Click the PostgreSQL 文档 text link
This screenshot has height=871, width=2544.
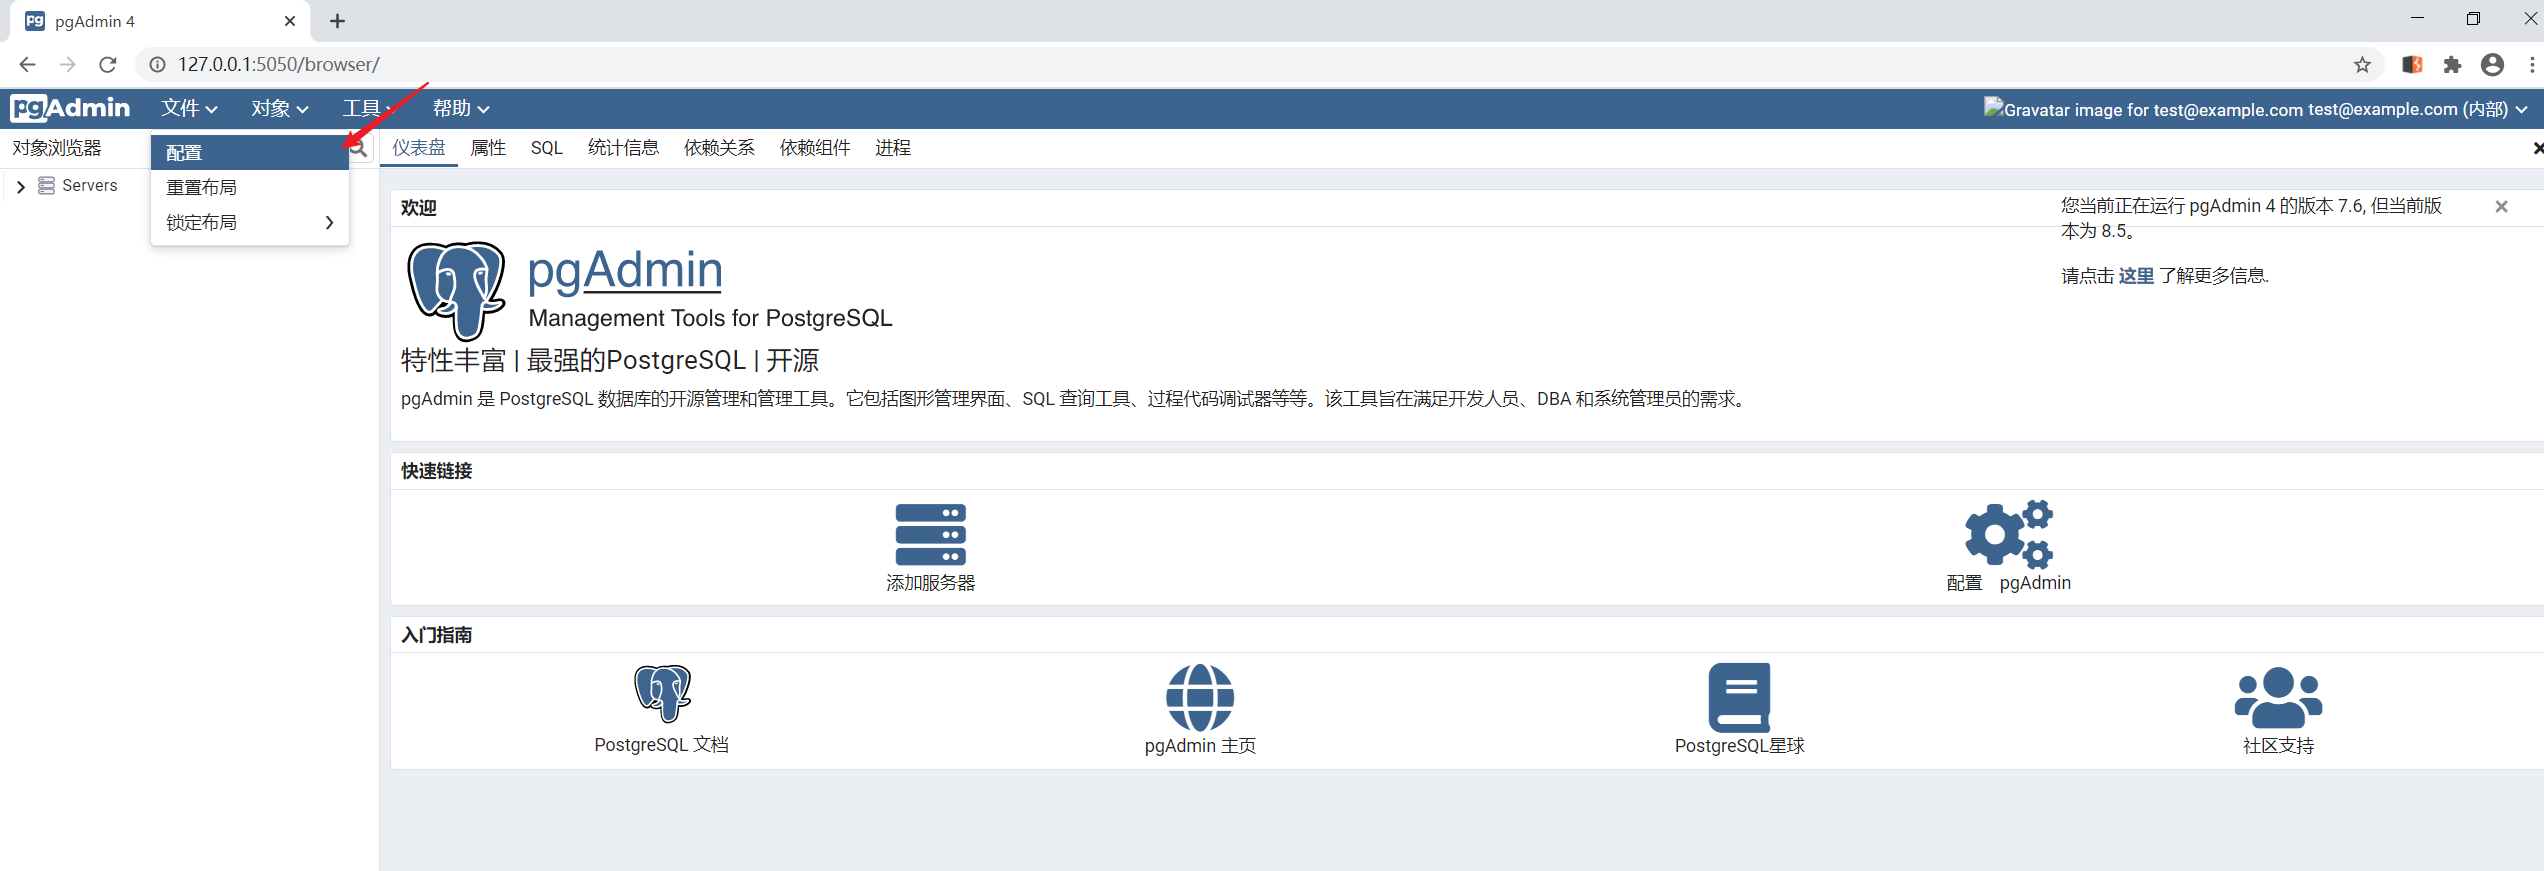point(662,745)
